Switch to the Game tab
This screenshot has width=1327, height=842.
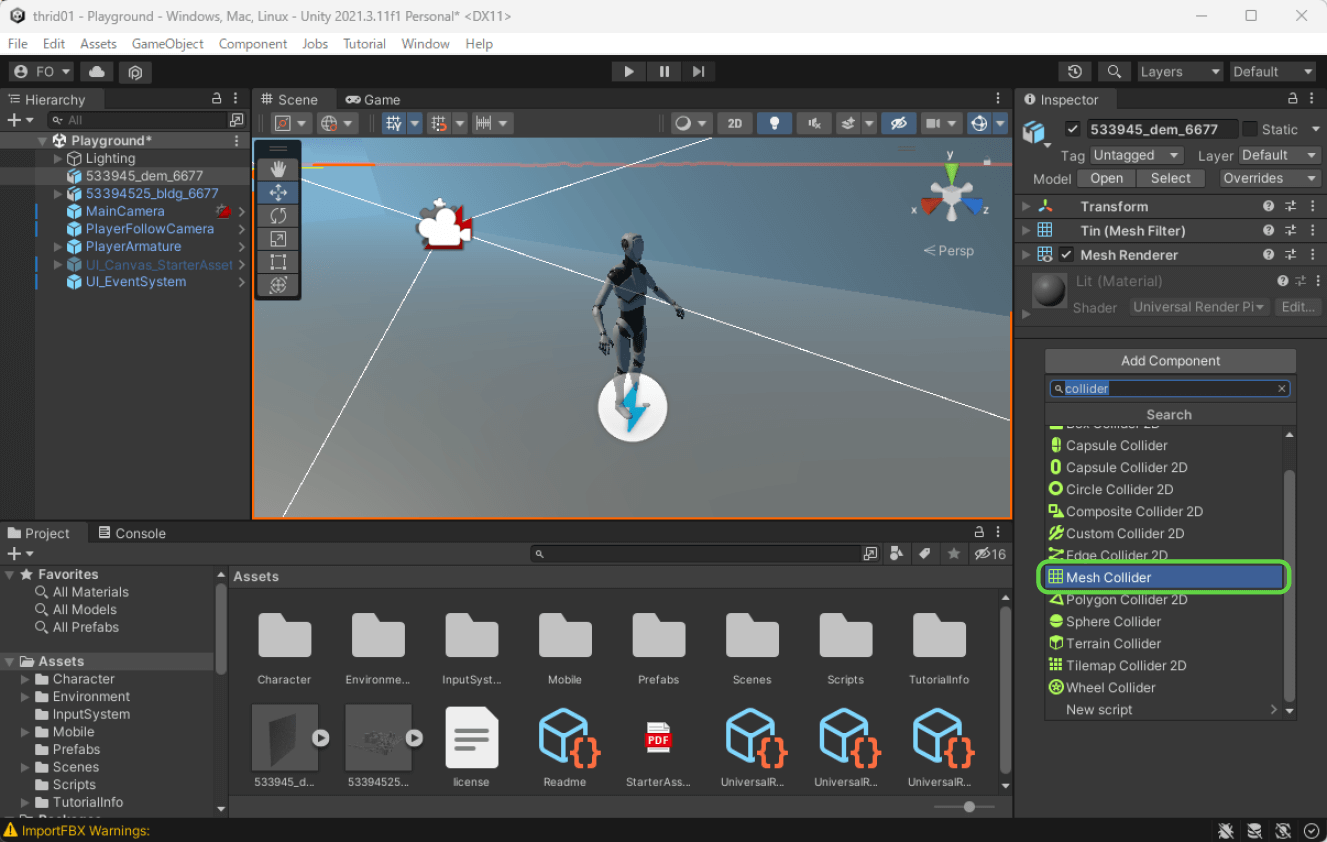(373, 99)
